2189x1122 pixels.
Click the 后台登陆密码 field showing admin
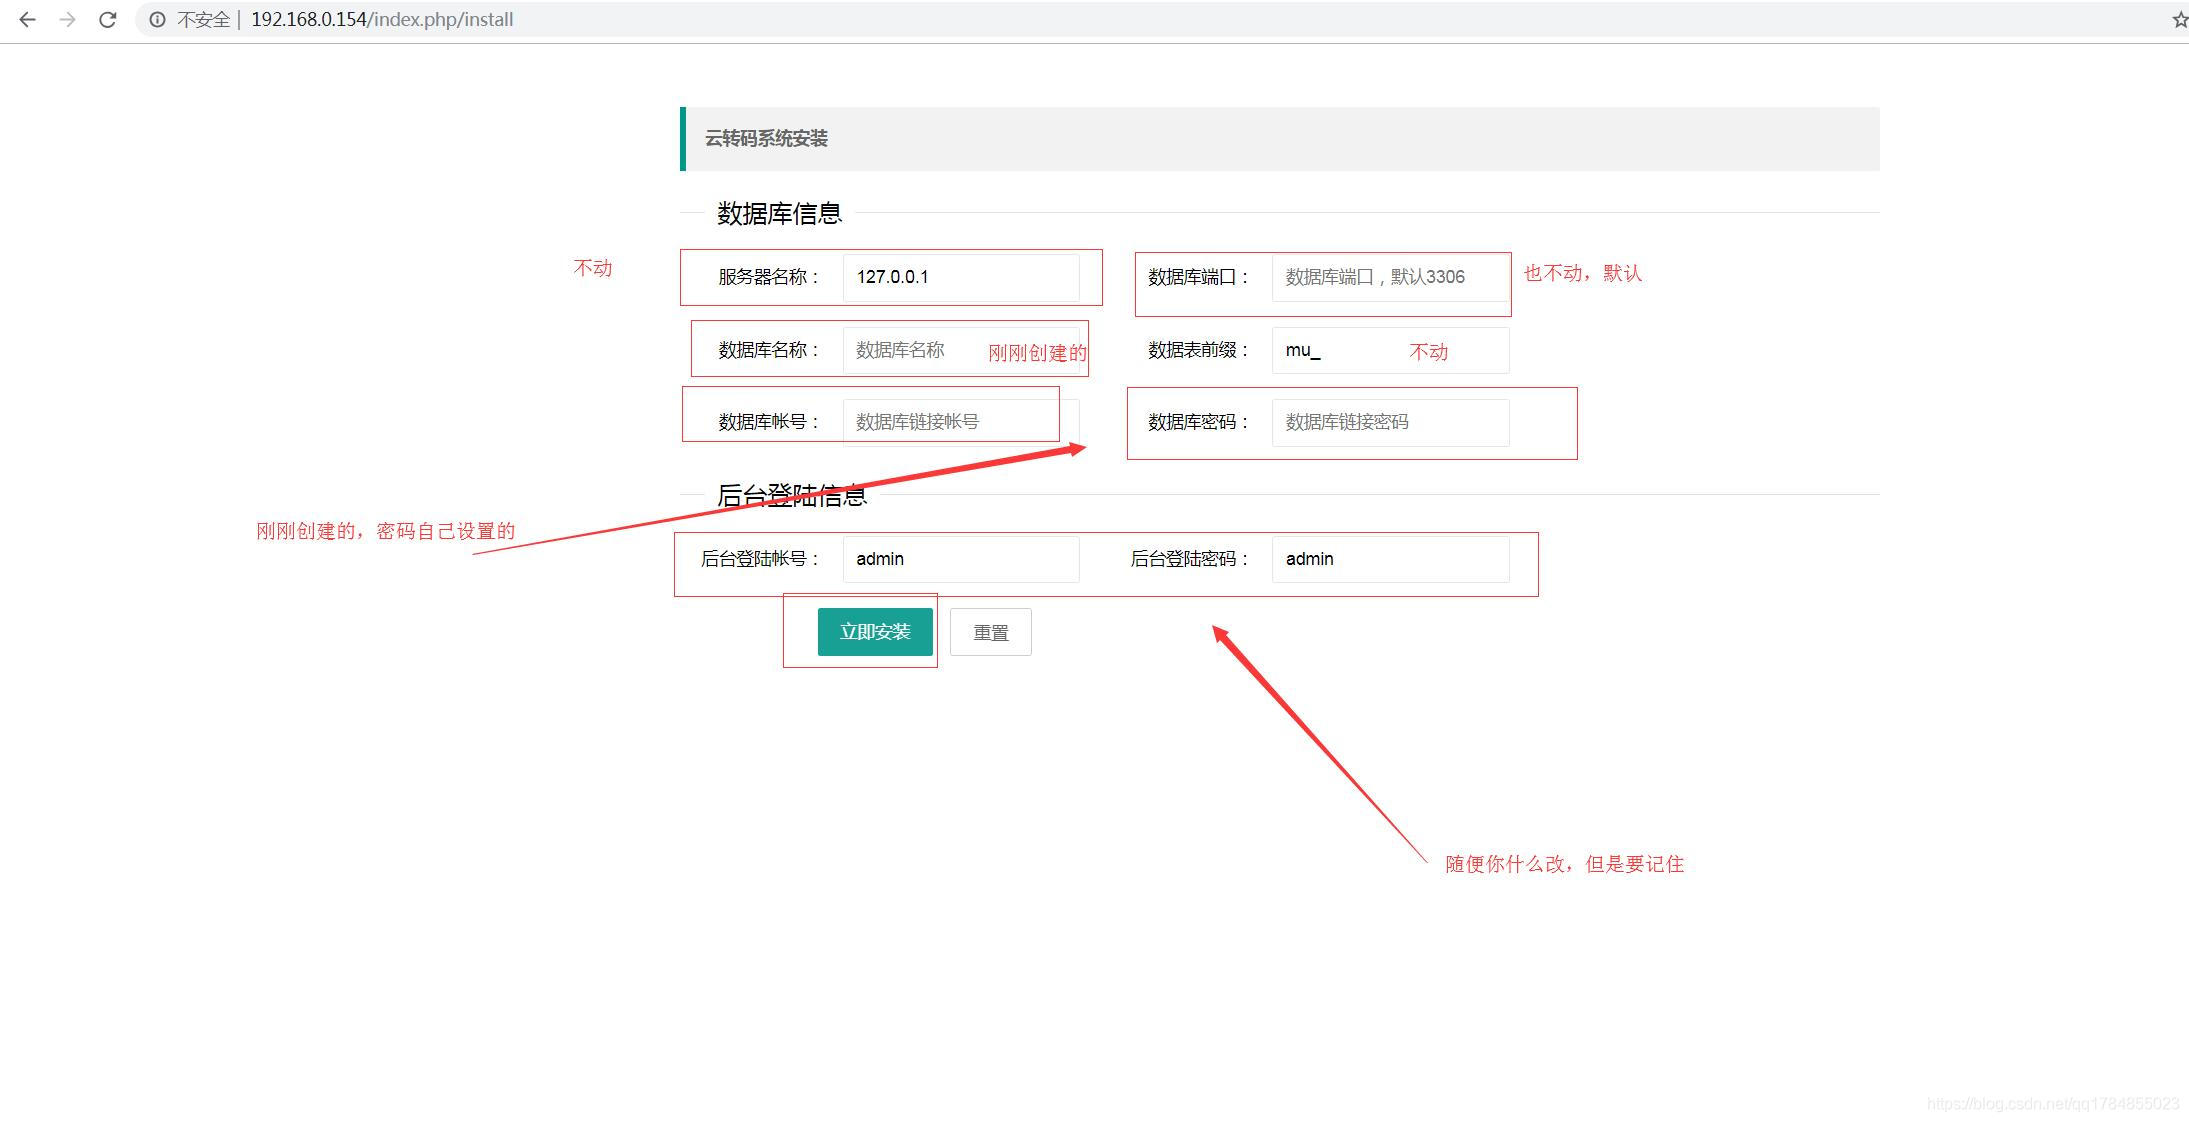click(1389, 559)
